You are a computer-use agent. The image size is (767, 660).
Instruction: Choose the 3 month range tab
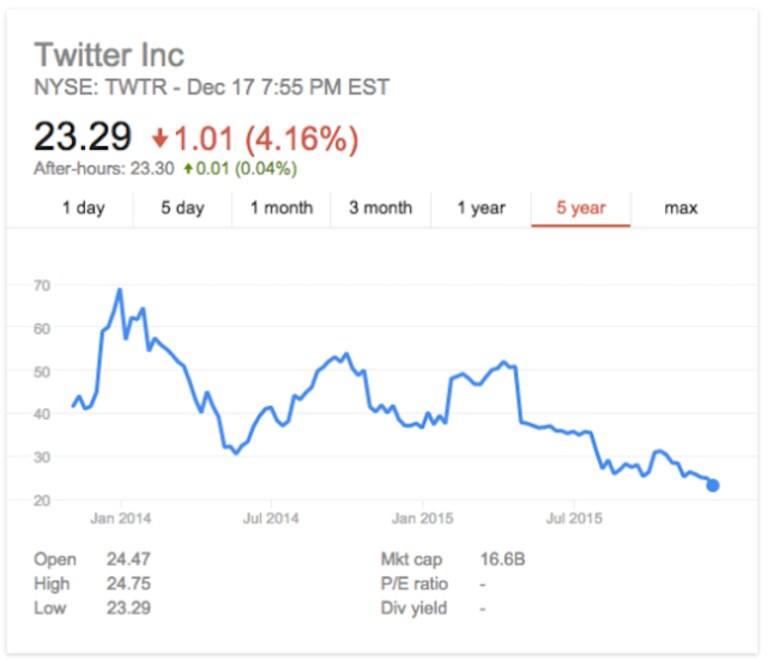(x=381, y=208)
